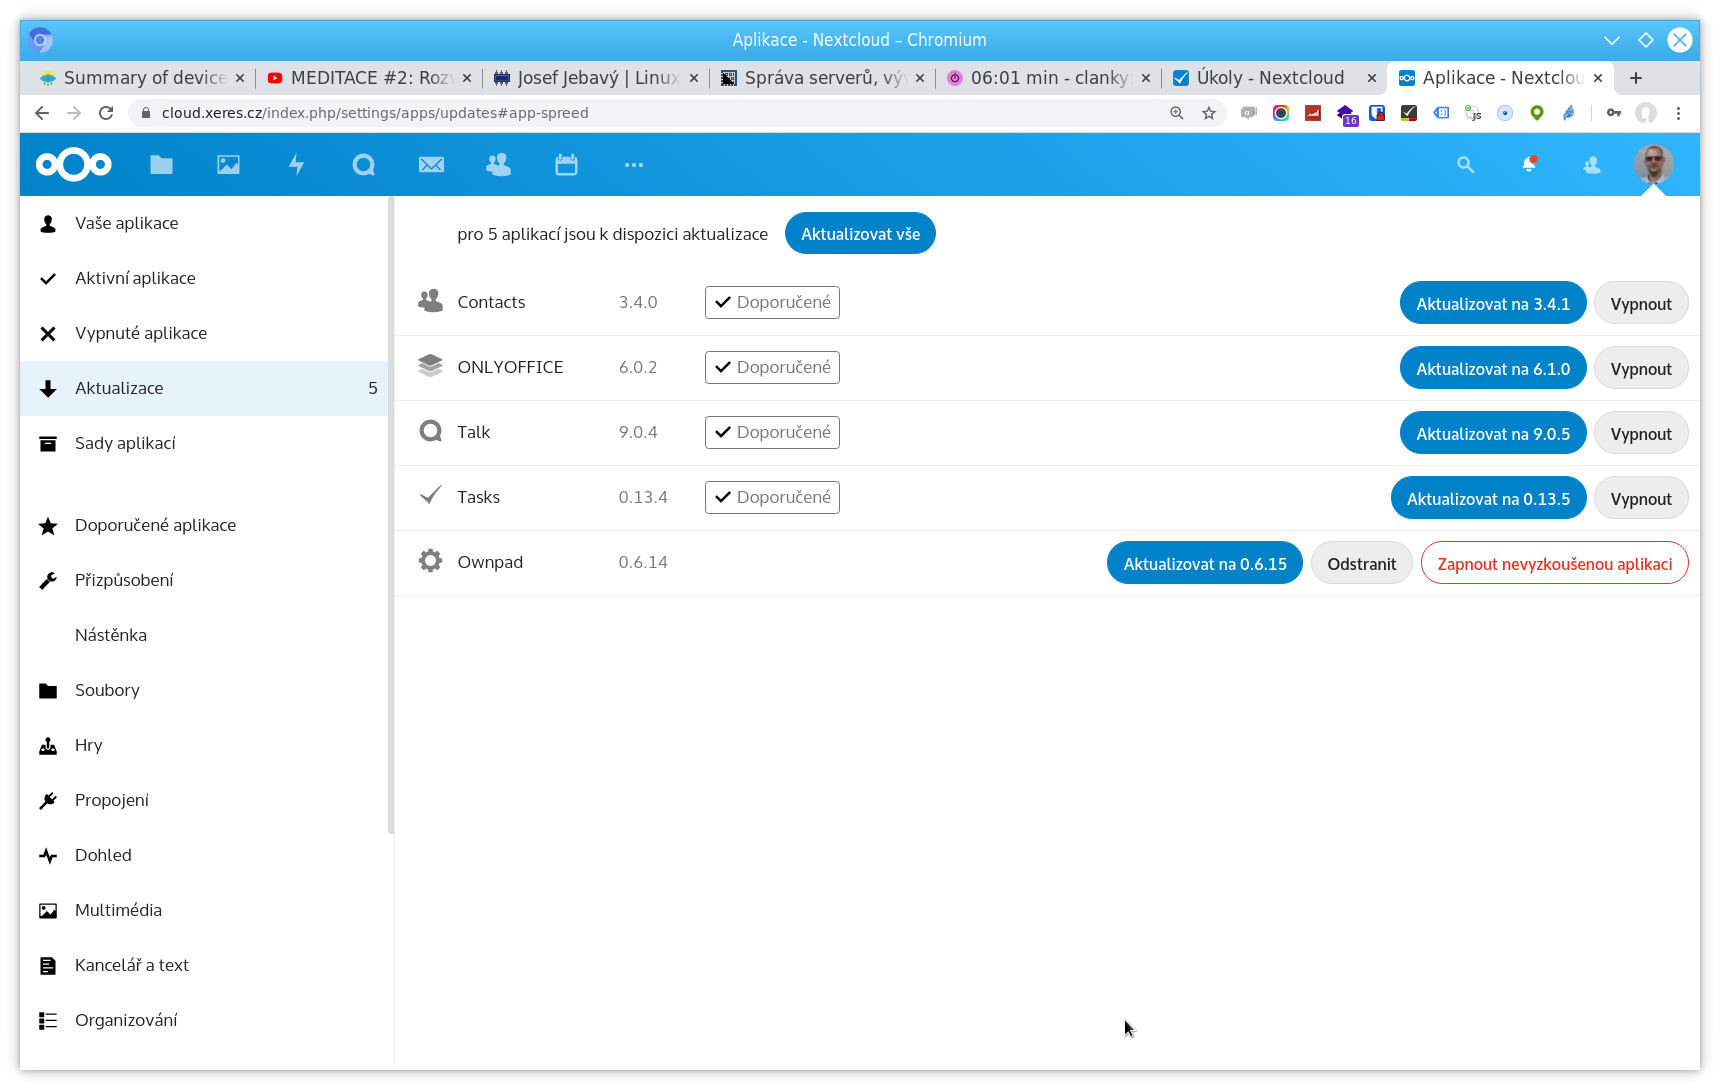Disable the Talk app with Vypnout

click(x=1641, y=434)
